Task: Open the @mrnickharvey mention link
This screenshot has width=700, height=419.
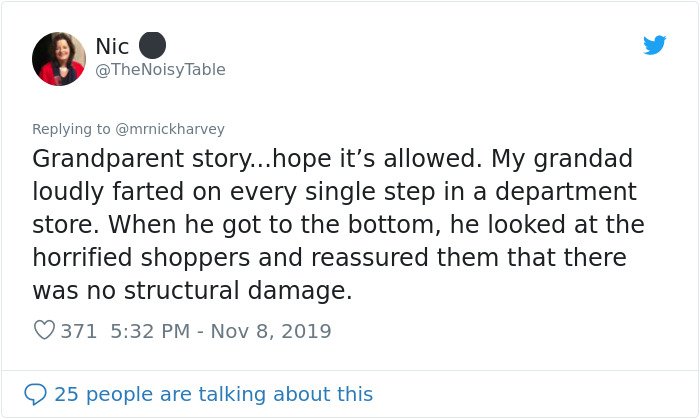Action: (170, 129)
